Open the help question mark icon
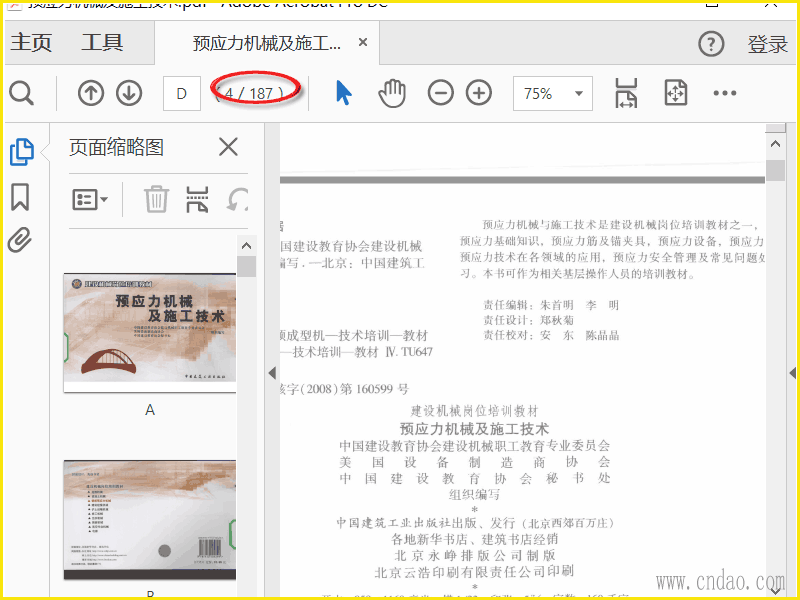 711,44
